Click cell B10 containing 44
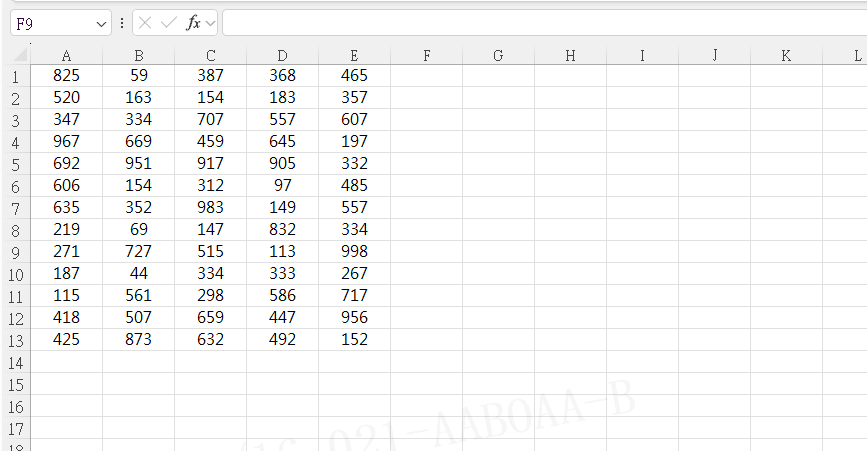The image size is (867, 451). coord(138,273)
